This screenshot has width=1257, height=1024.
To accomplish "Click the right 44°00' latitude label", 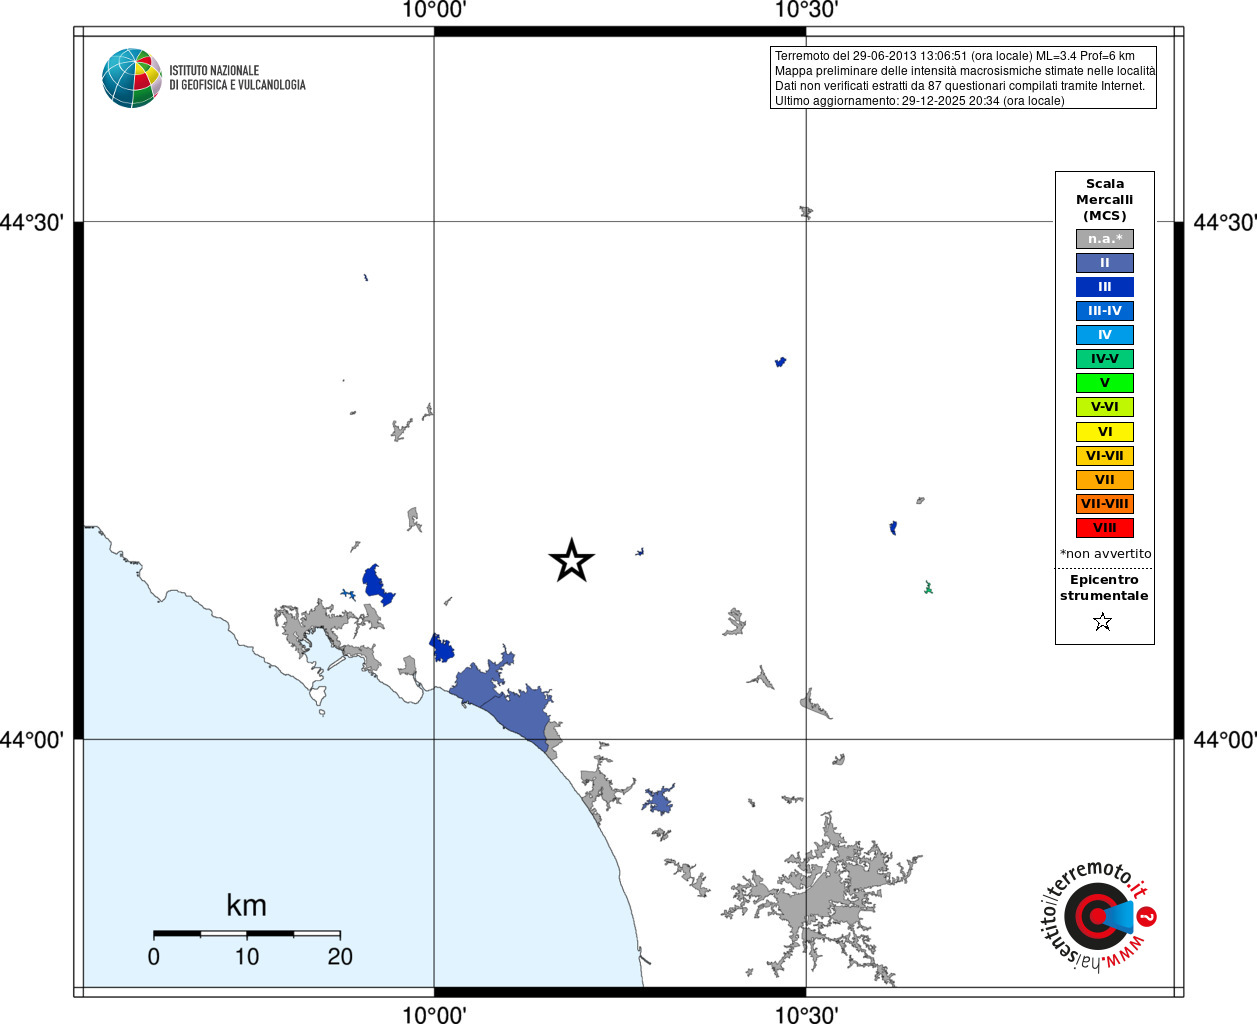I will coord(1225,740).
